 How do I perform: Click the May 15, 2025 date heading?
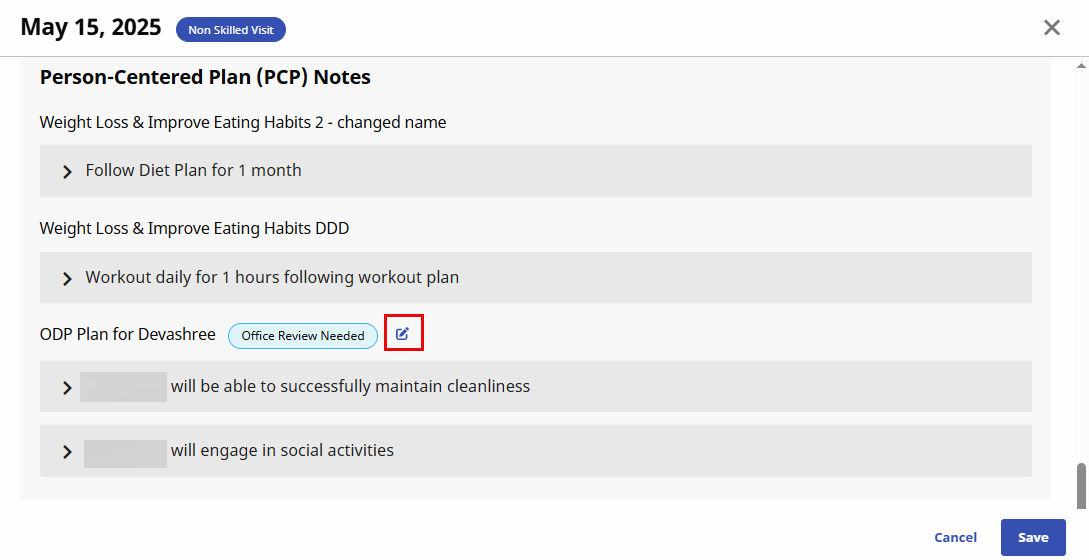click(x=91, y=28)
